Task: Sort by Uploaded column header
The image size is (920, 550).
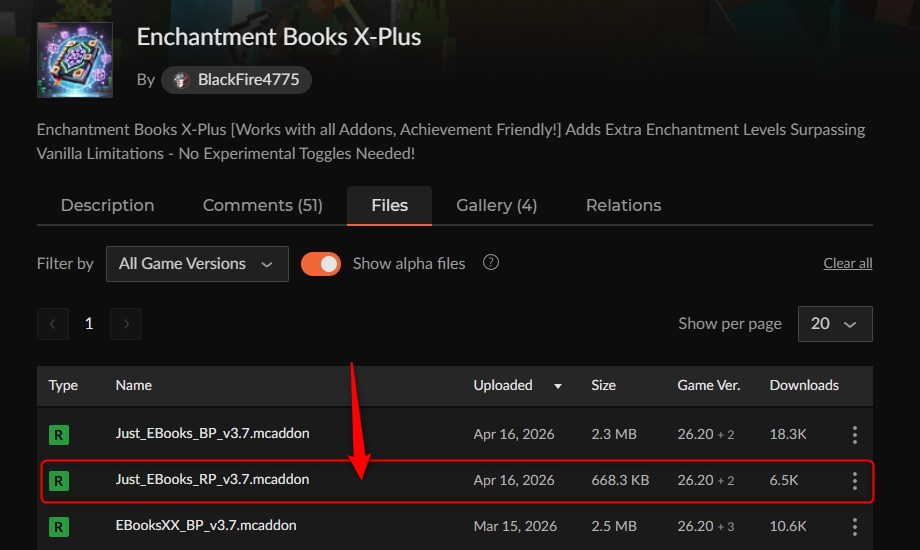Action: pyautogui.click(x=503, y=385)
